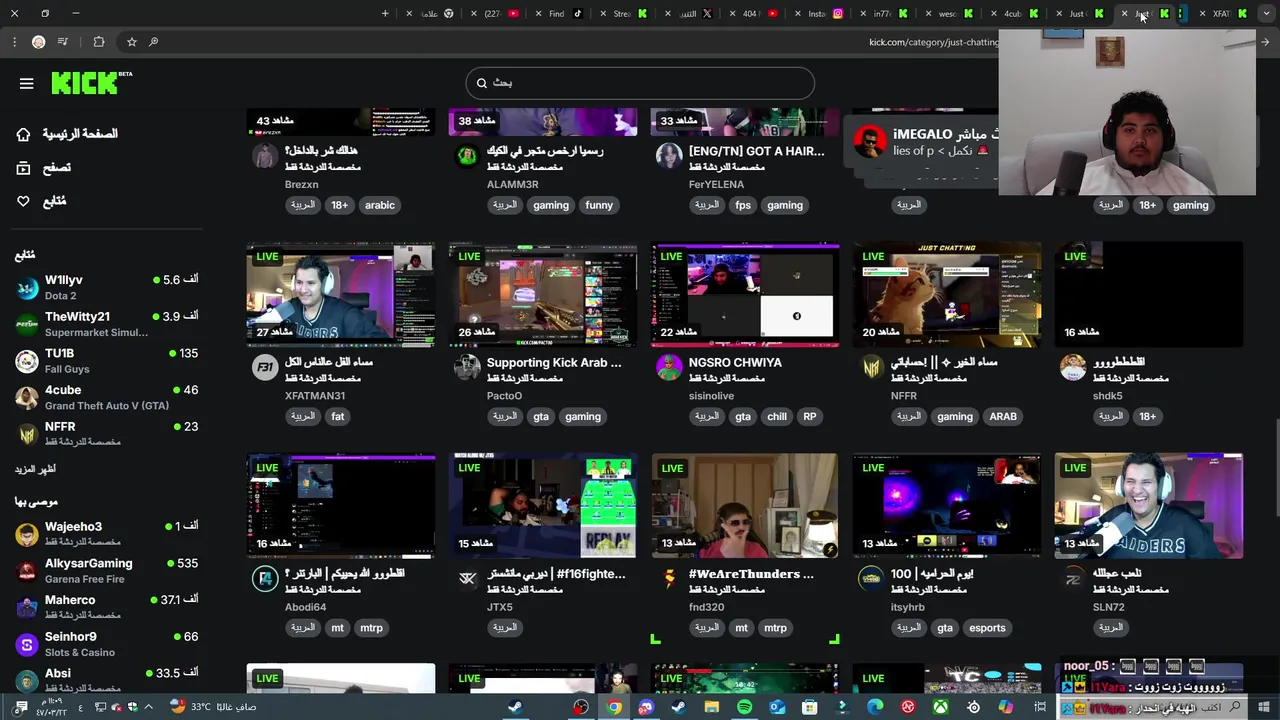Click sisinolive channel avatar
The image size is (1280, 720).
point(669,367)
